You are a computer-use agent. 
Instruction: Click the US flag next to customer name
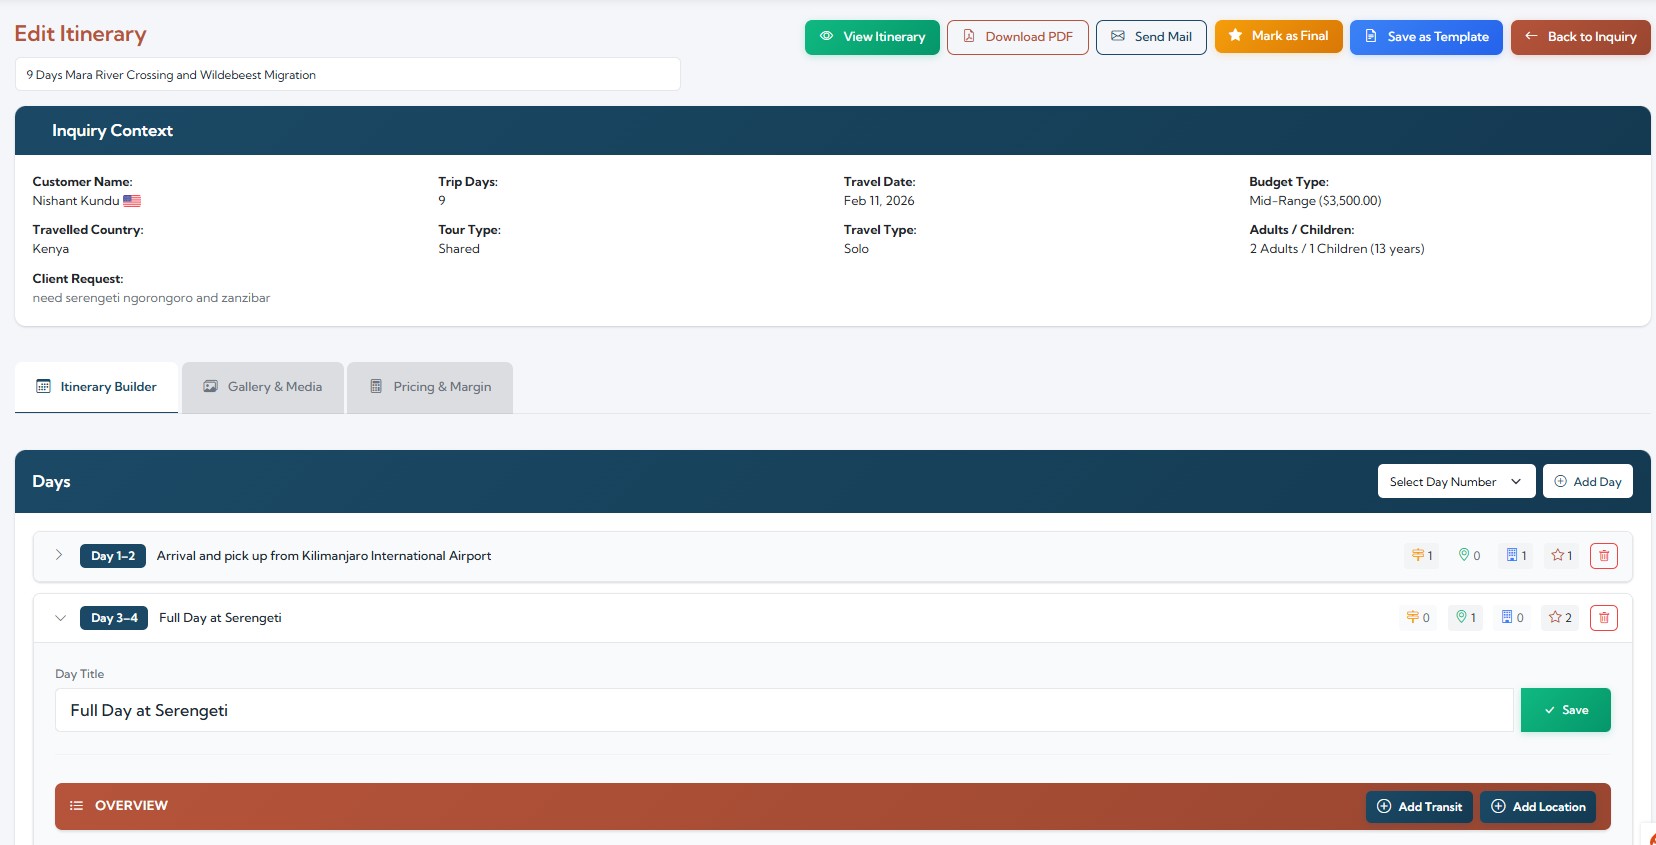point(132,201)
